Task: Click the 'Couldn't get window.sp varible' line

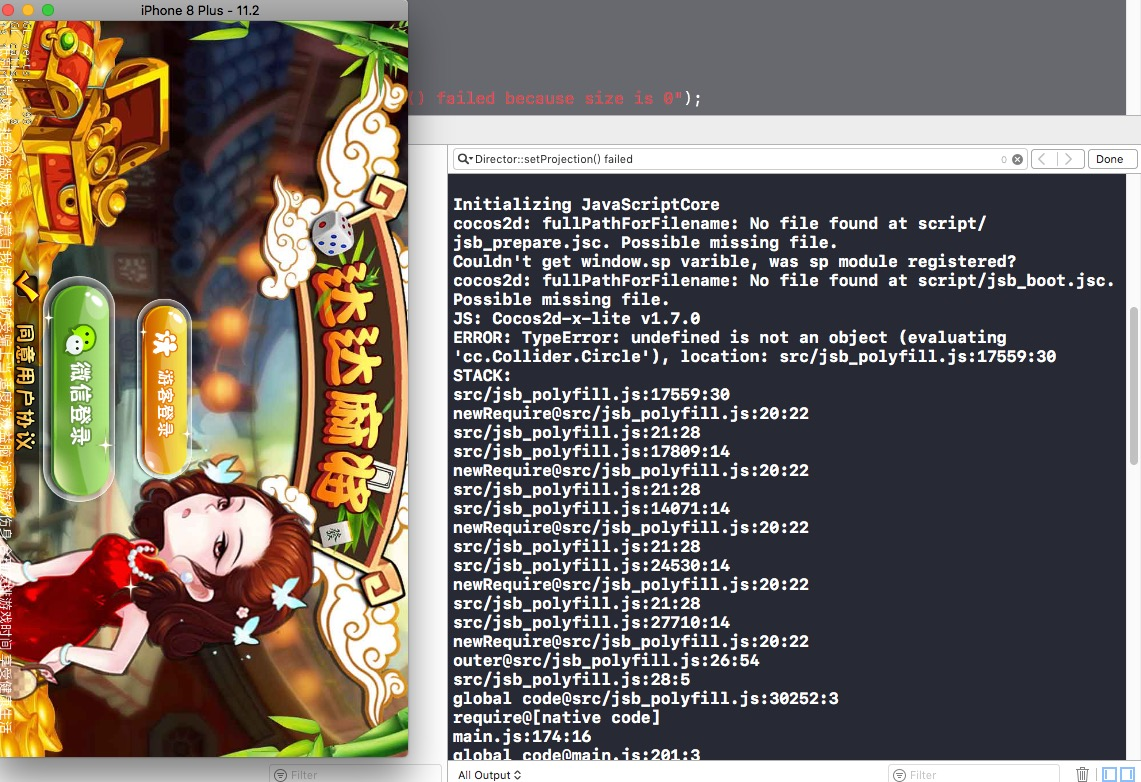Action: pos(734,262)
